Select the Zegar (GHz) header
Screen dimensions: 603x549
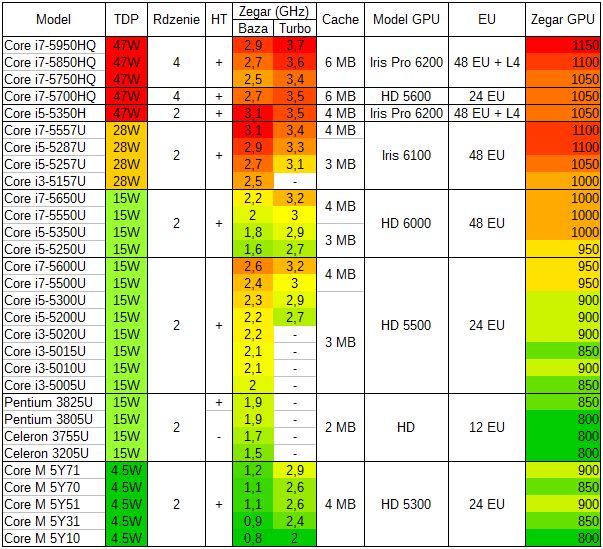274,12
